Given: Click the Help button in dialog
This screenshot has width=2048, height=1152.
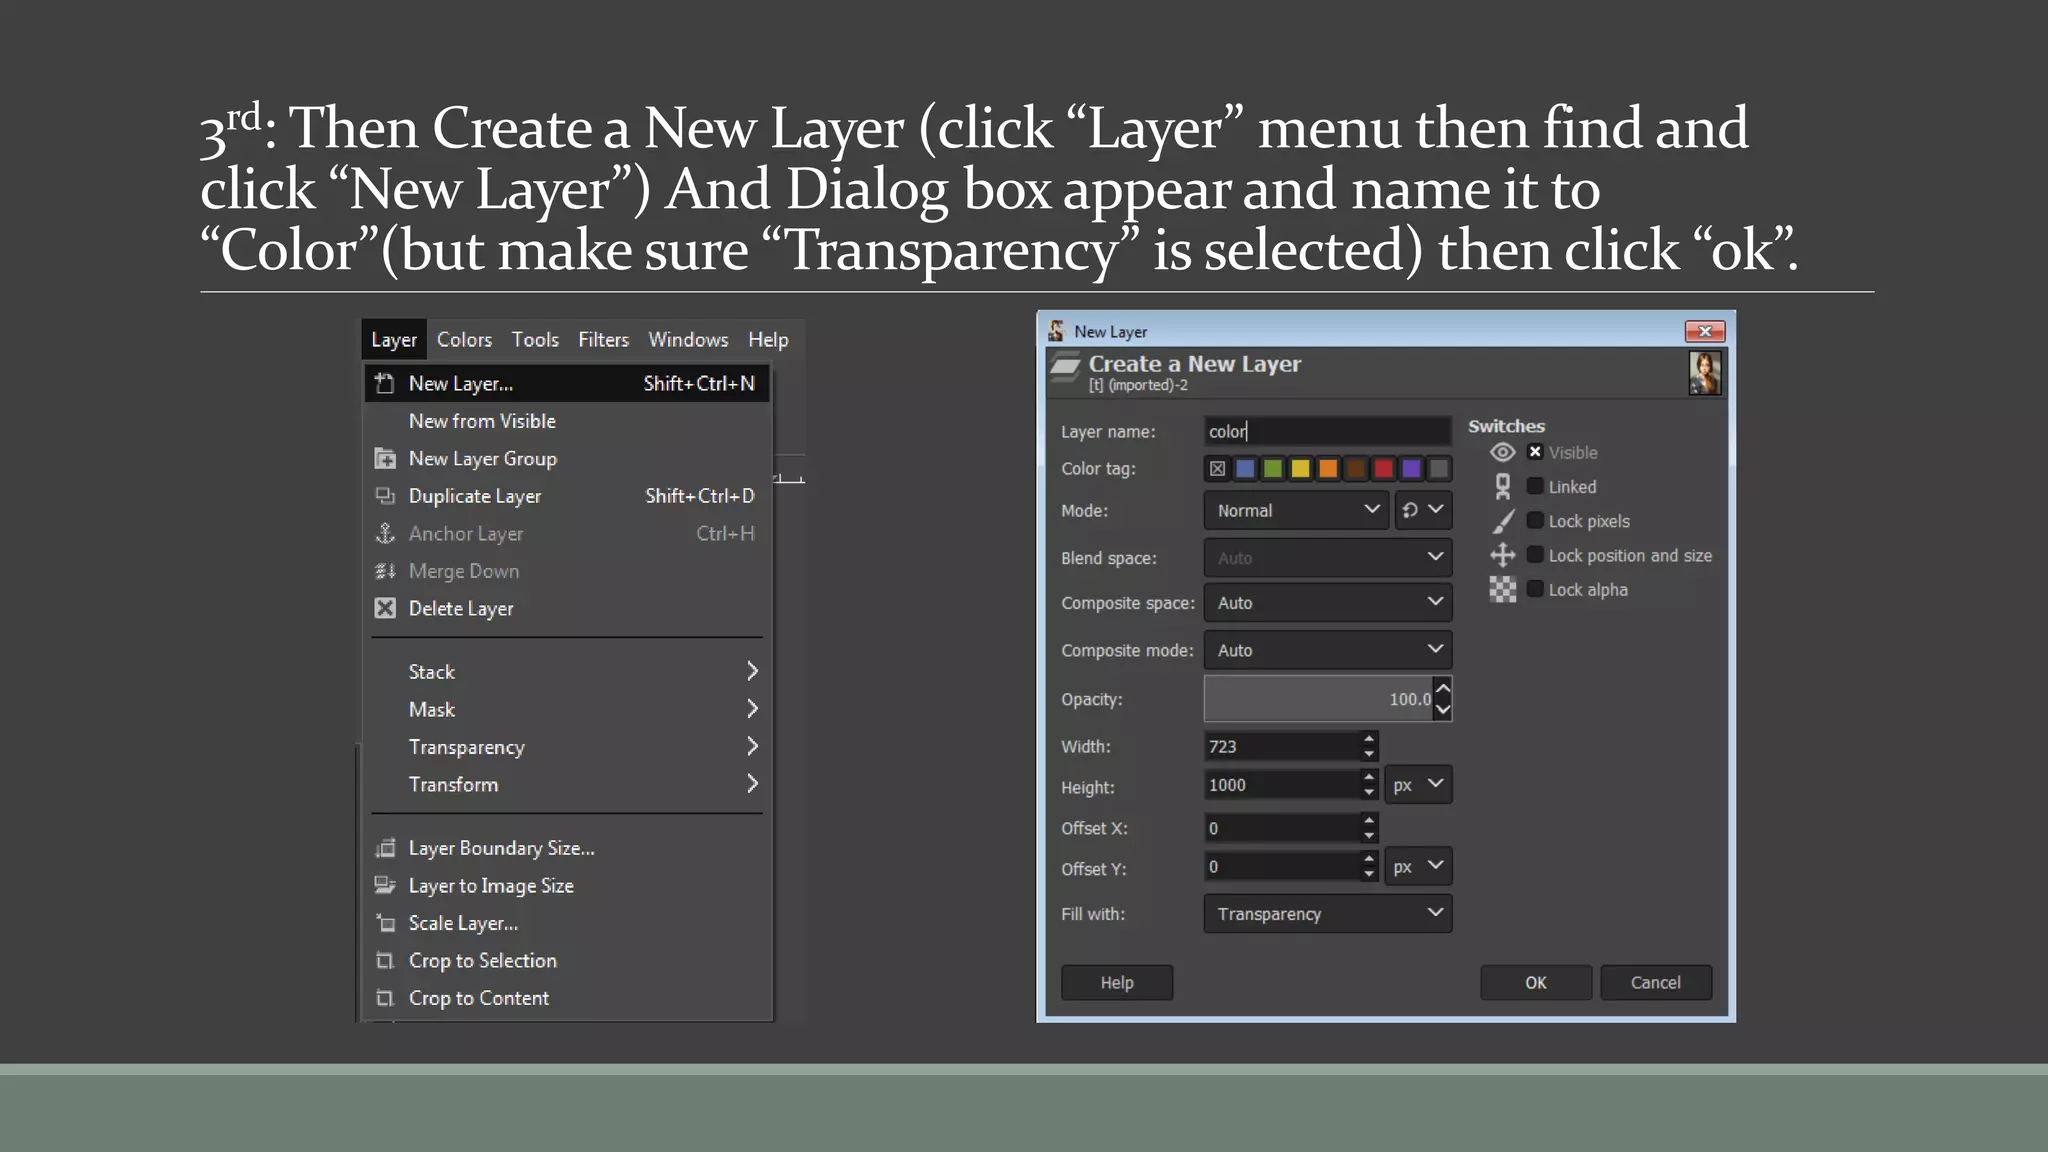Looking at the screenshot, I should click(1117, 983).
